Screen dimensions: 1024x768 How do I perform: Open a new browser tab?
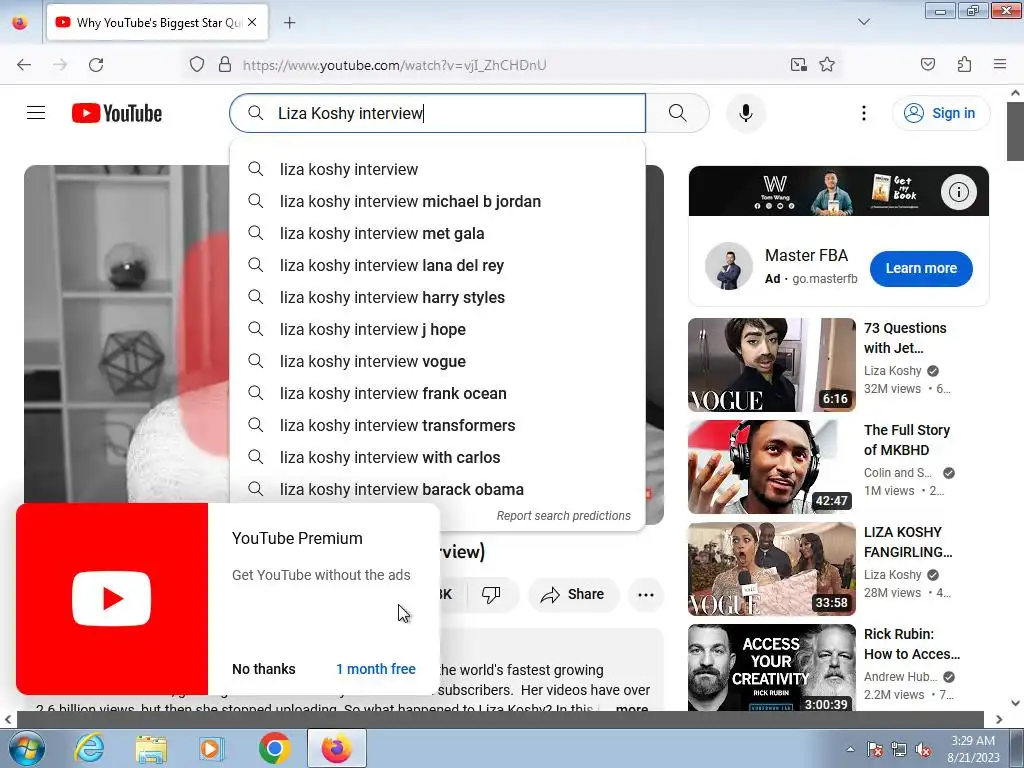(x=289, y=23)
